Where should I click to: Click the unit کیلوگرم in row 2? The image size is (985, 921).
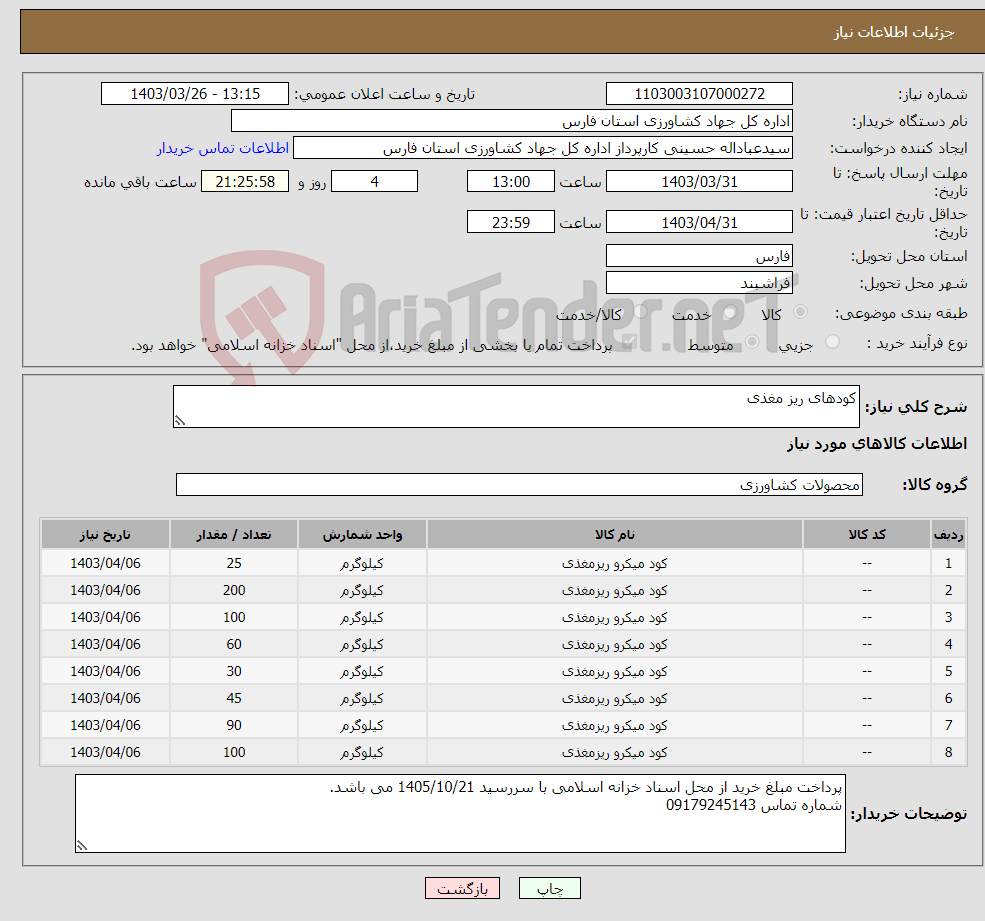[x=362, y=591]
